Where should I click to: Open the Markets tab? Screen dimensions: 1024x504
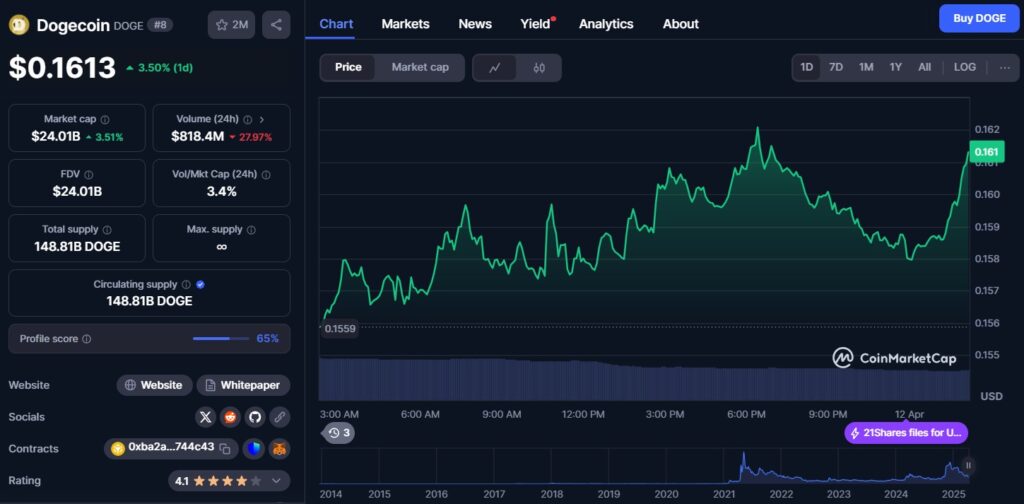(x=406, y=24)
